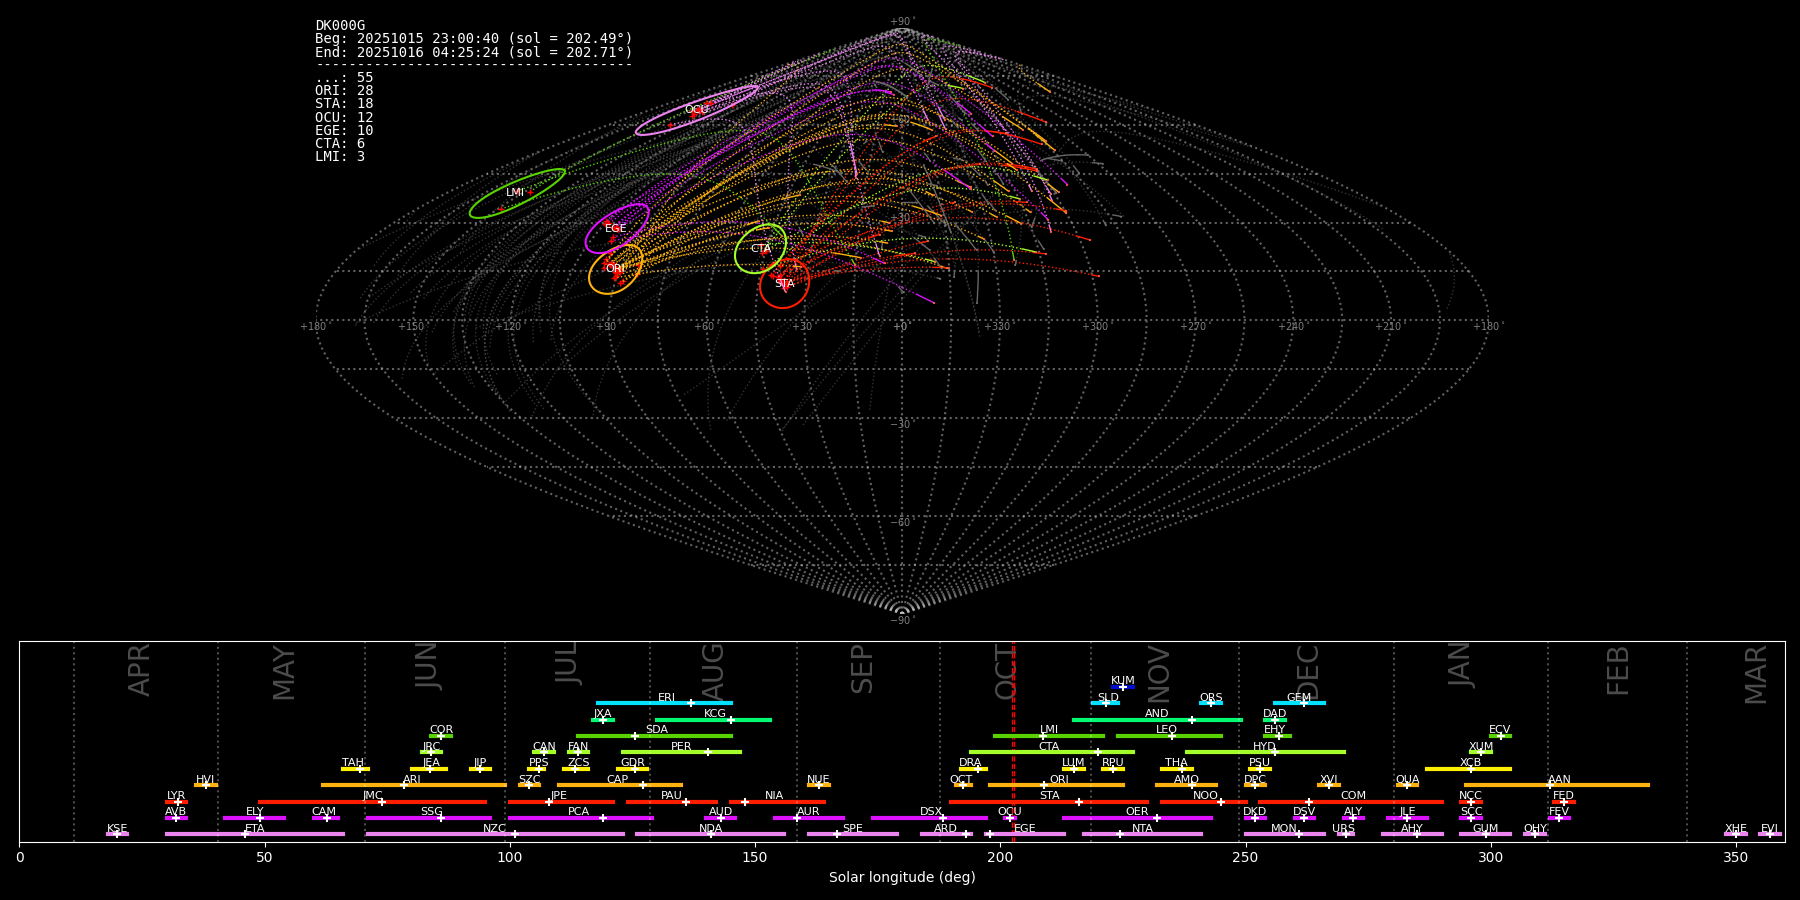The height and width of the screenshot is (900, 1800).
Task: Click the LEO shower bar on timeline
Action: coord(1169,736)
